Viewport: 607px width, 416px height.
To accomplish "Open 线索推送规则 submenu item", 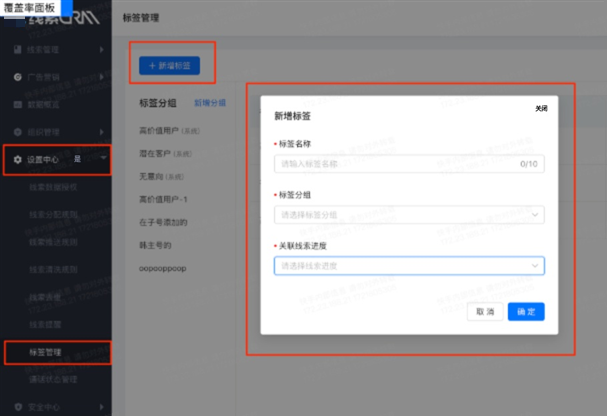I will (x=53, y=242).
